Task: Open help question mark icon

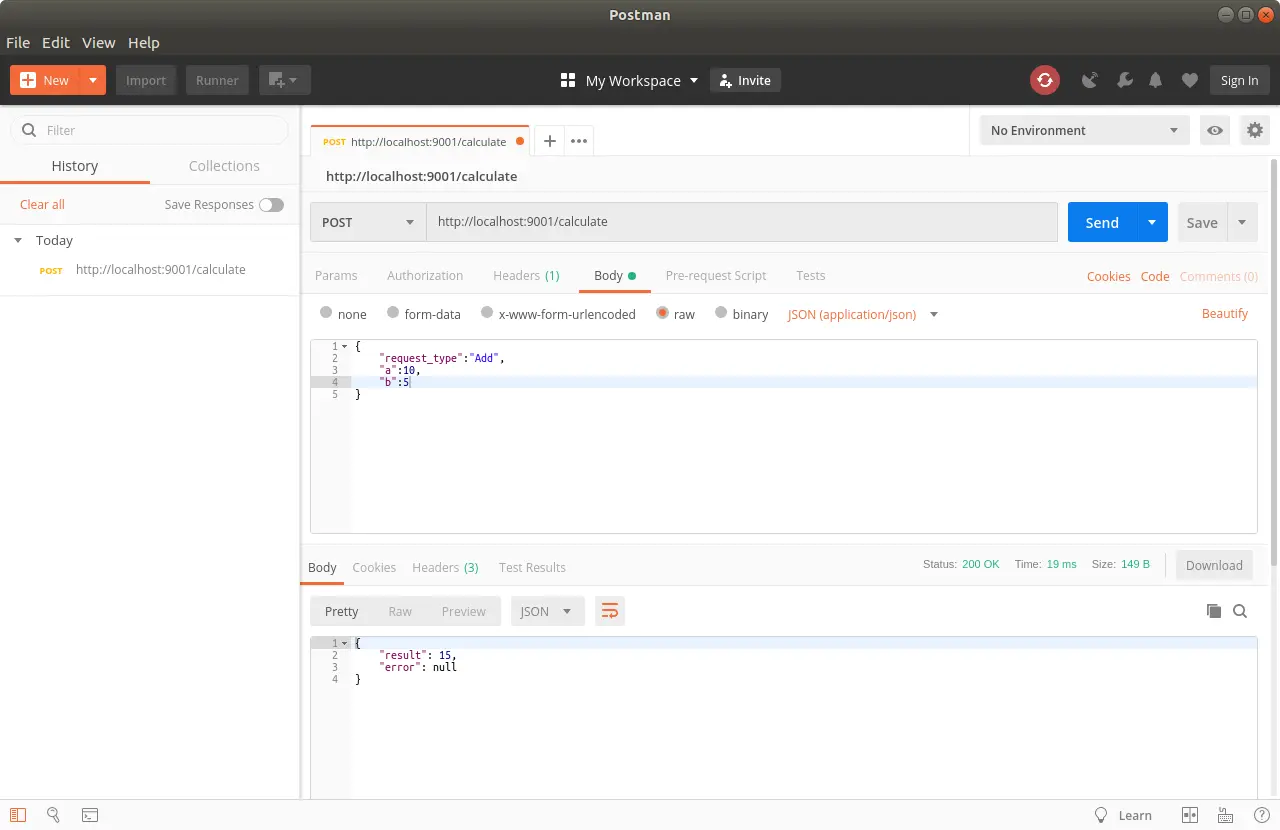Action: 1261,815
